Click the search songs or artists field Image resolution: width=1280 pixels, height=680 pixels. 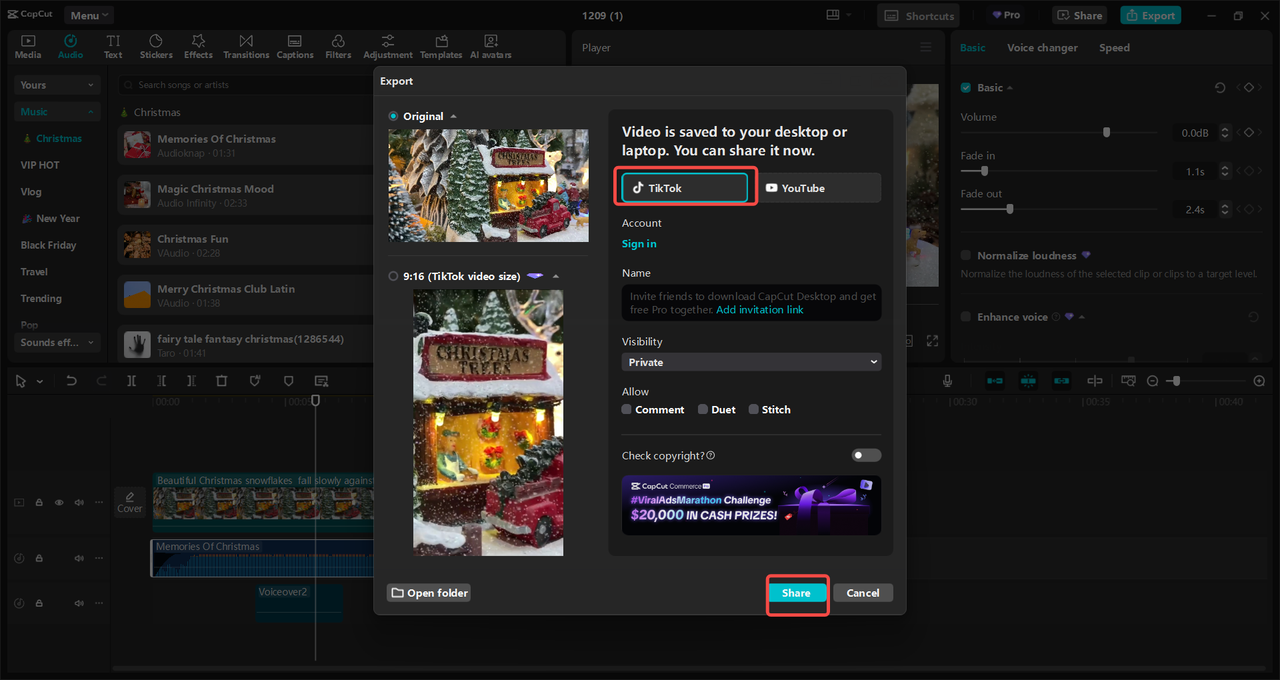(x=245, y=85)
